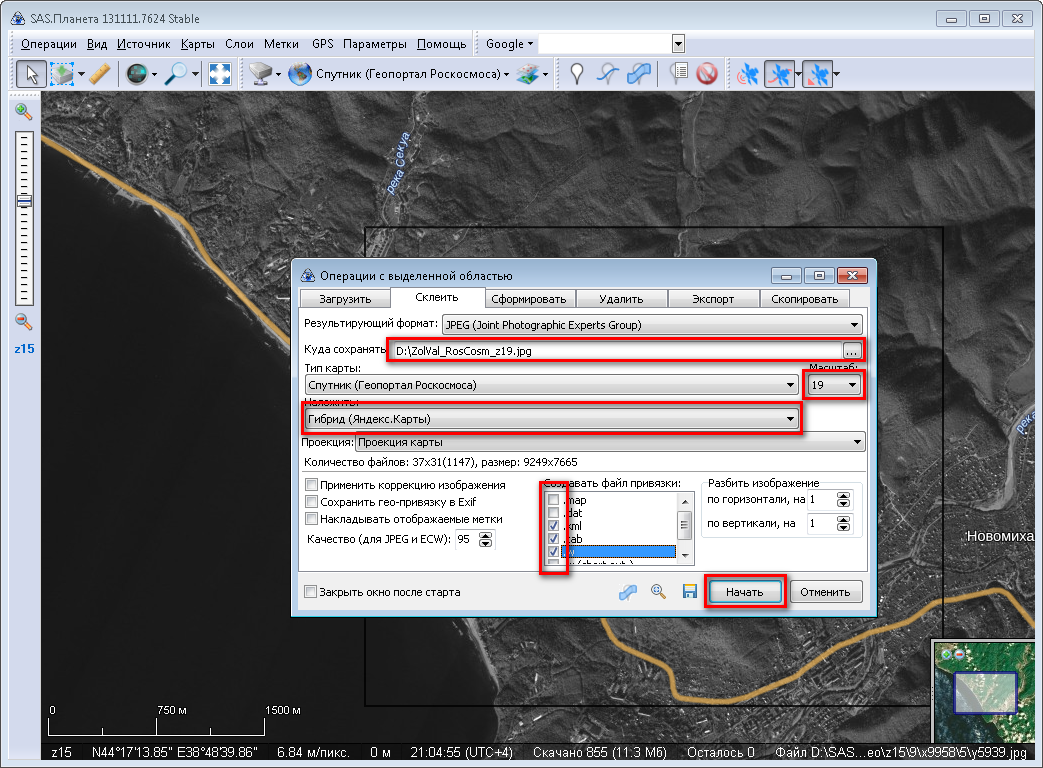Viewport: 1043px width, 768px height.
Task: Uncheck the .tab binding file checkbox
Action: (x=553, y=539)
